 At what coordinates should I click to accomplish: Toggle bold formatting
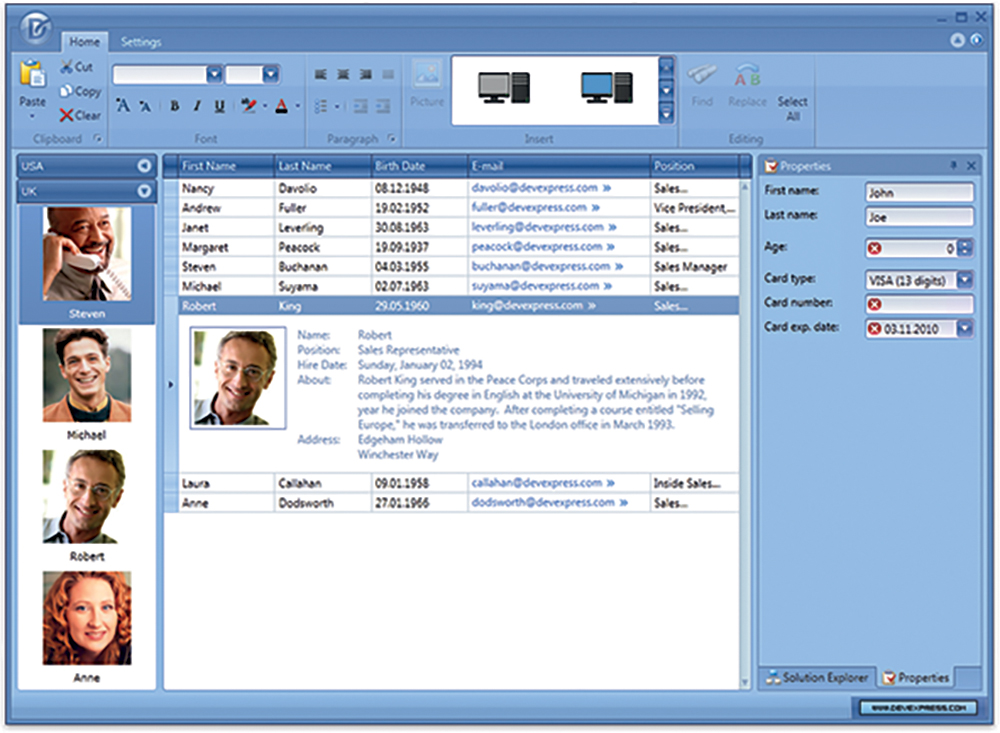(174, 106)
